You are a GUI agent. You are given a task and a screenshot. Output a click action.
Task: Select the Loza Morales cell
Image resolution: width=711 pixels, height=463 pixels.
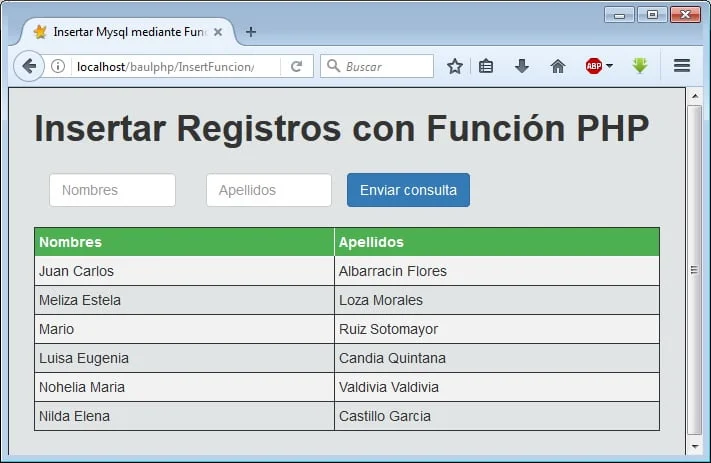coord(497,300)
